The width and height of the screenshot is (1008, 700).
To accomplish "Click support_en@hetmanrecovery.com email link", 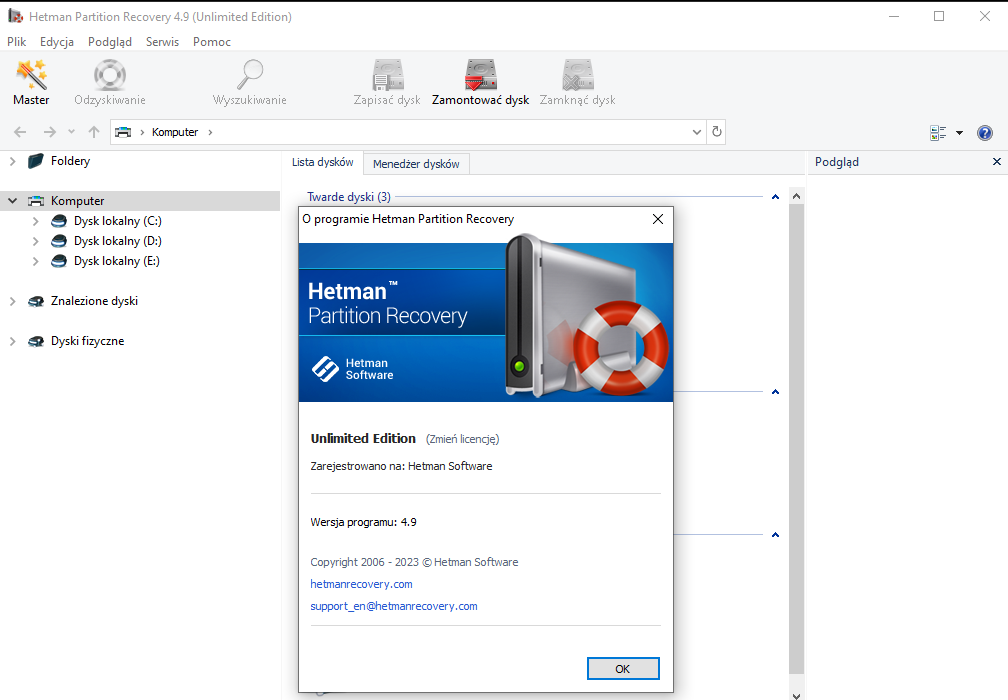I will point(393,606).
